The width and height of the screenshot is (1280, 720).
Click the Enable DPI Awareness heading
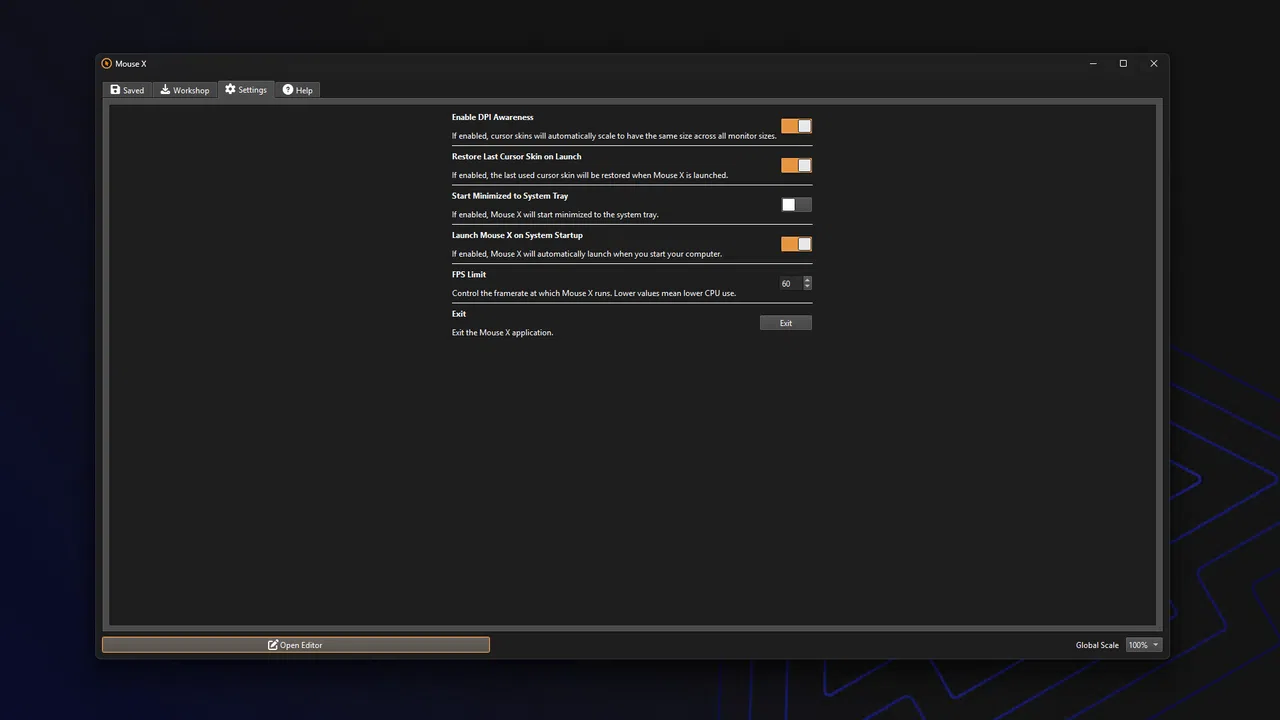[492, 117]
